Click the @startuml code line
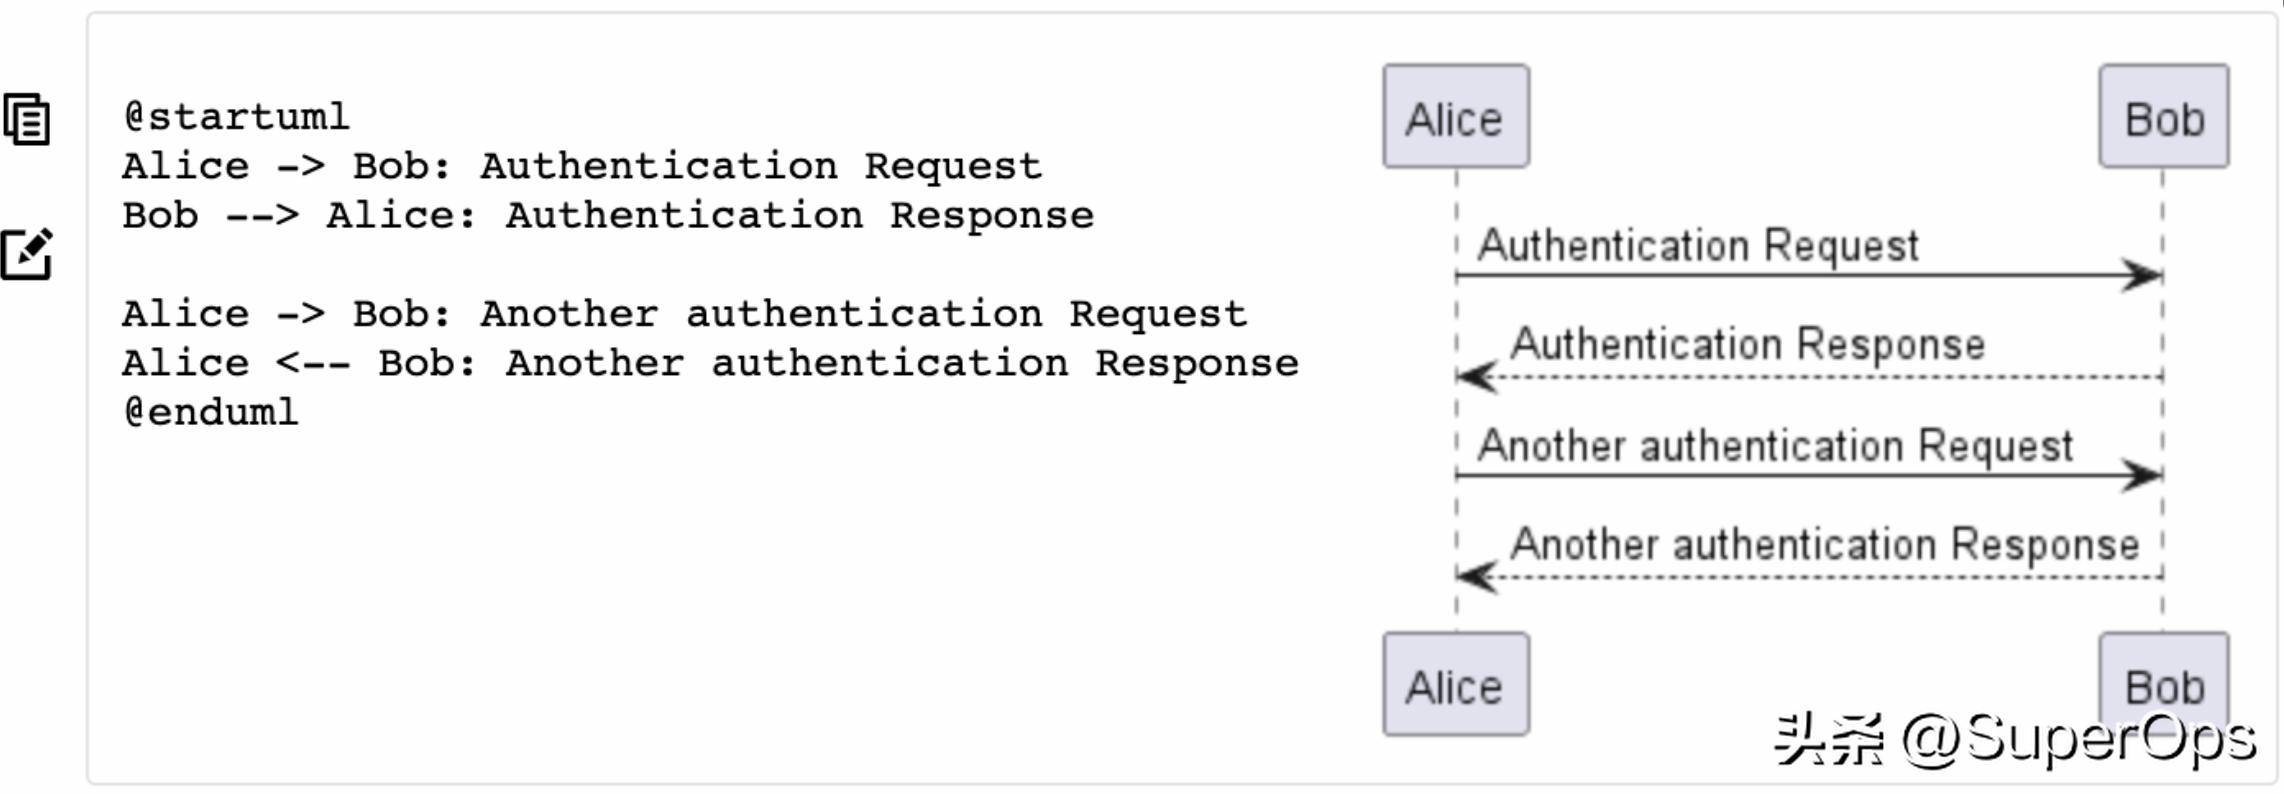The width and height of the screenshot is (2284, 794). [237, 117]
